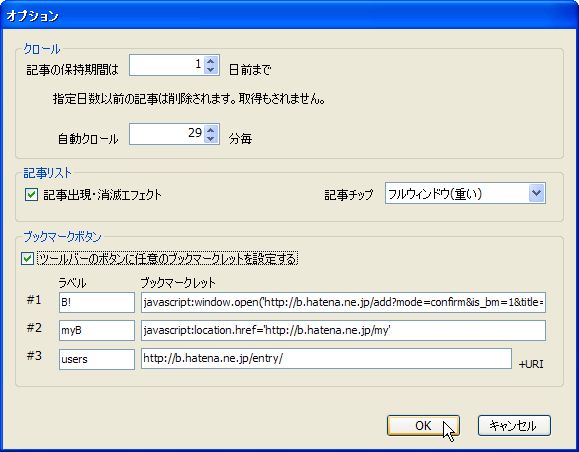Click the #1 bookmarklet window.open field
Screen dimensions: 579x452
click(x=343, y=302)
